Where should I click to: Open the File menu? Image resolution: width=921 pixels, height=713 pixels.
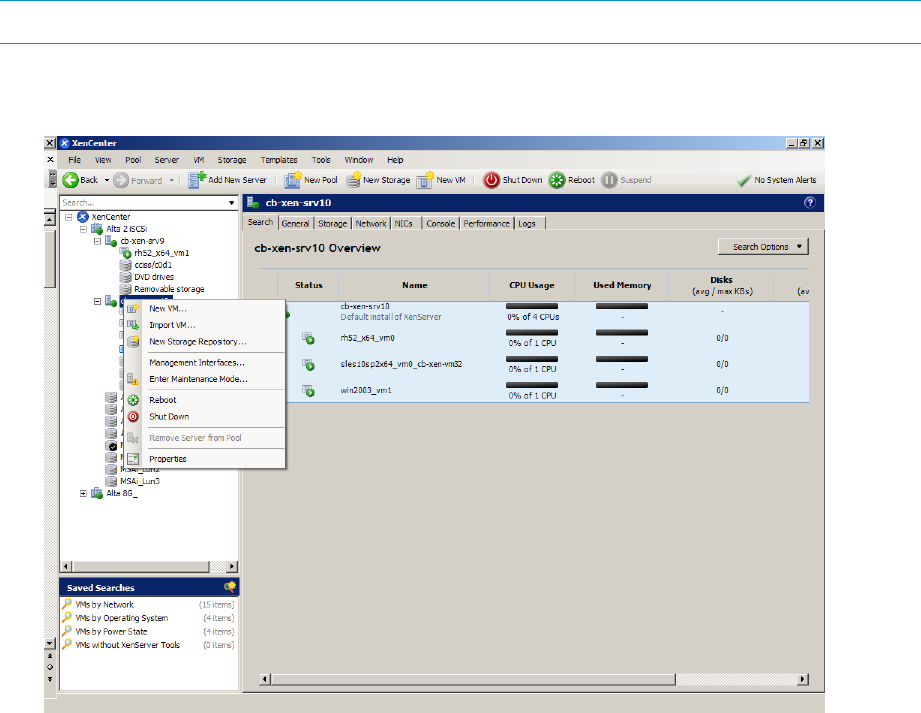pos(75,160)
